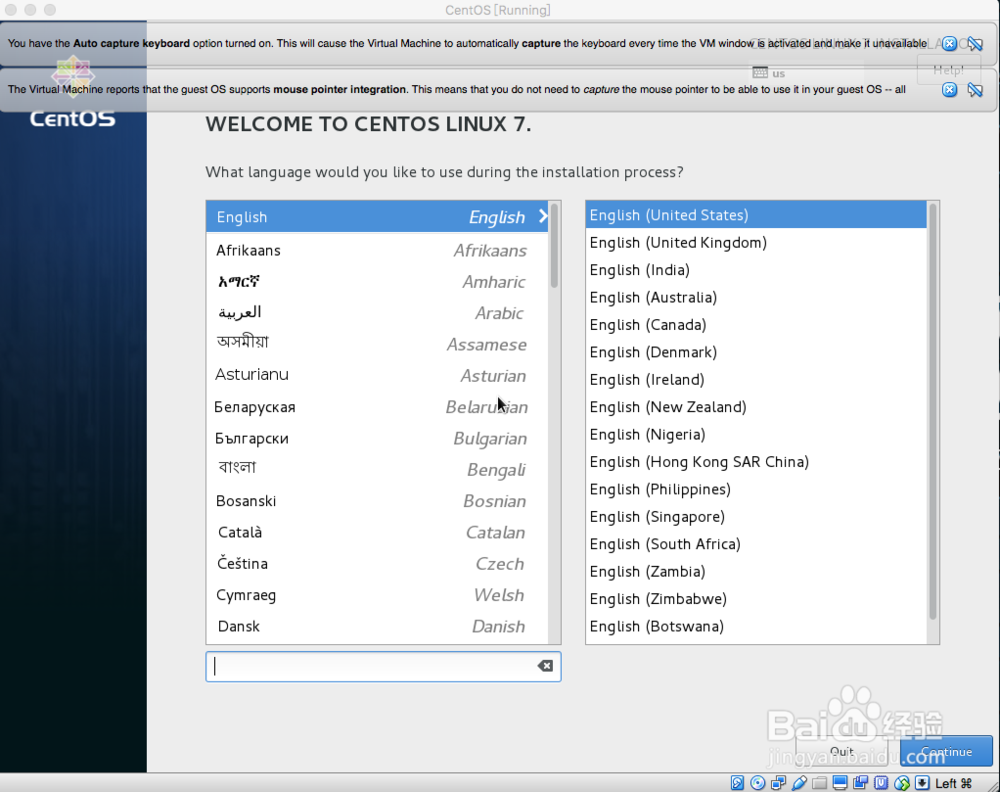This screenshot has height=792, width=1000.
Task: Select the English language row
Action: click(377, 217)
